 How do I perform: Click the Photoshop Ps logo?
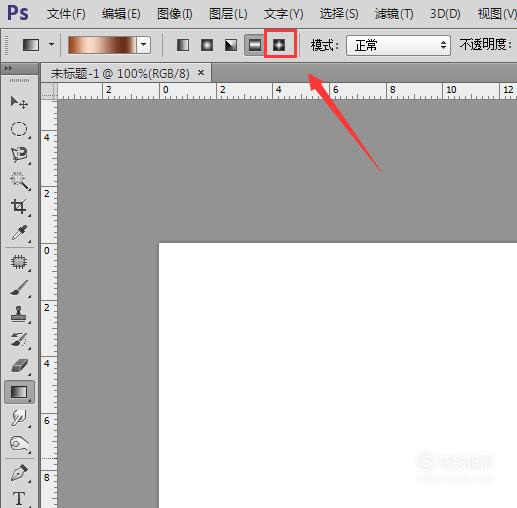pos(18,13)
